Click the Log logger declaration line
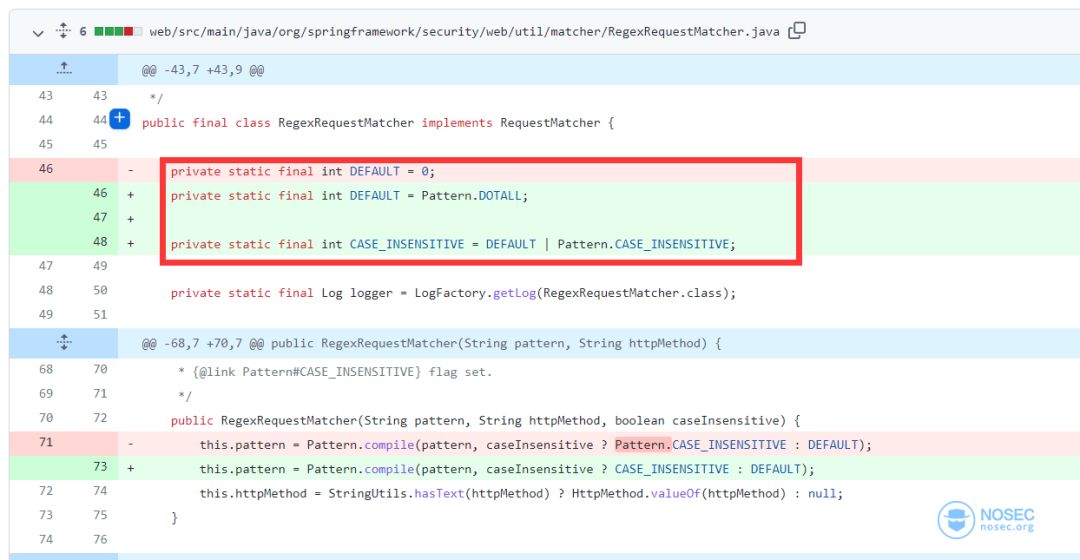 click(452, 293)
